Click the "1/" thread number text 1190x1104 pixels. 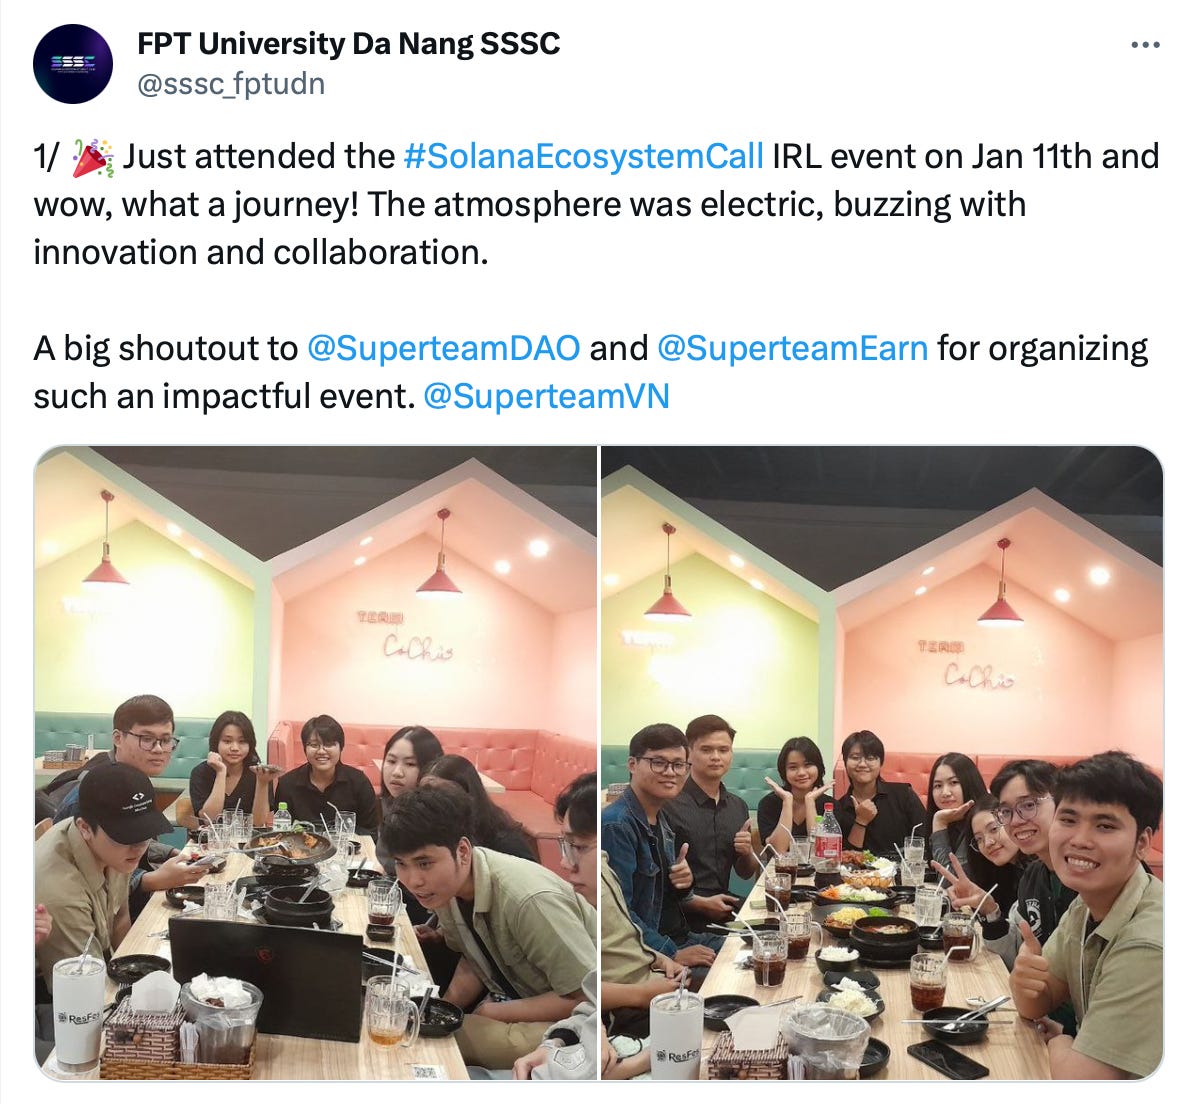pos(46,157)
